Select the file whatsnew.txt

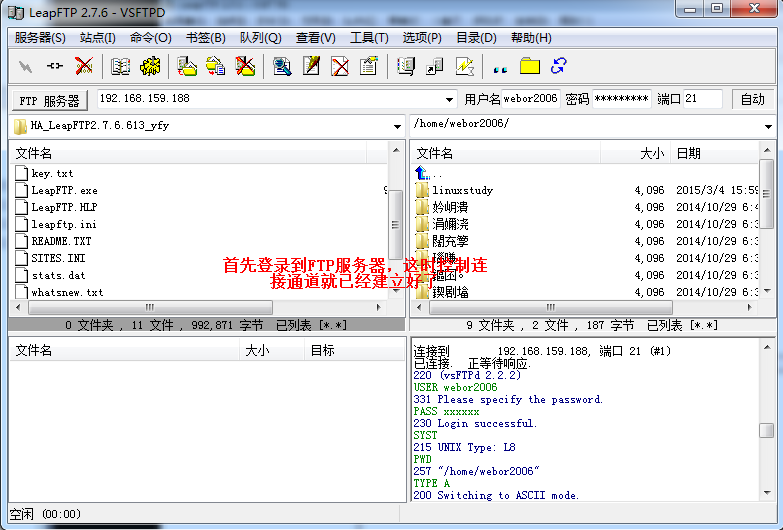(x=67, y=292)
